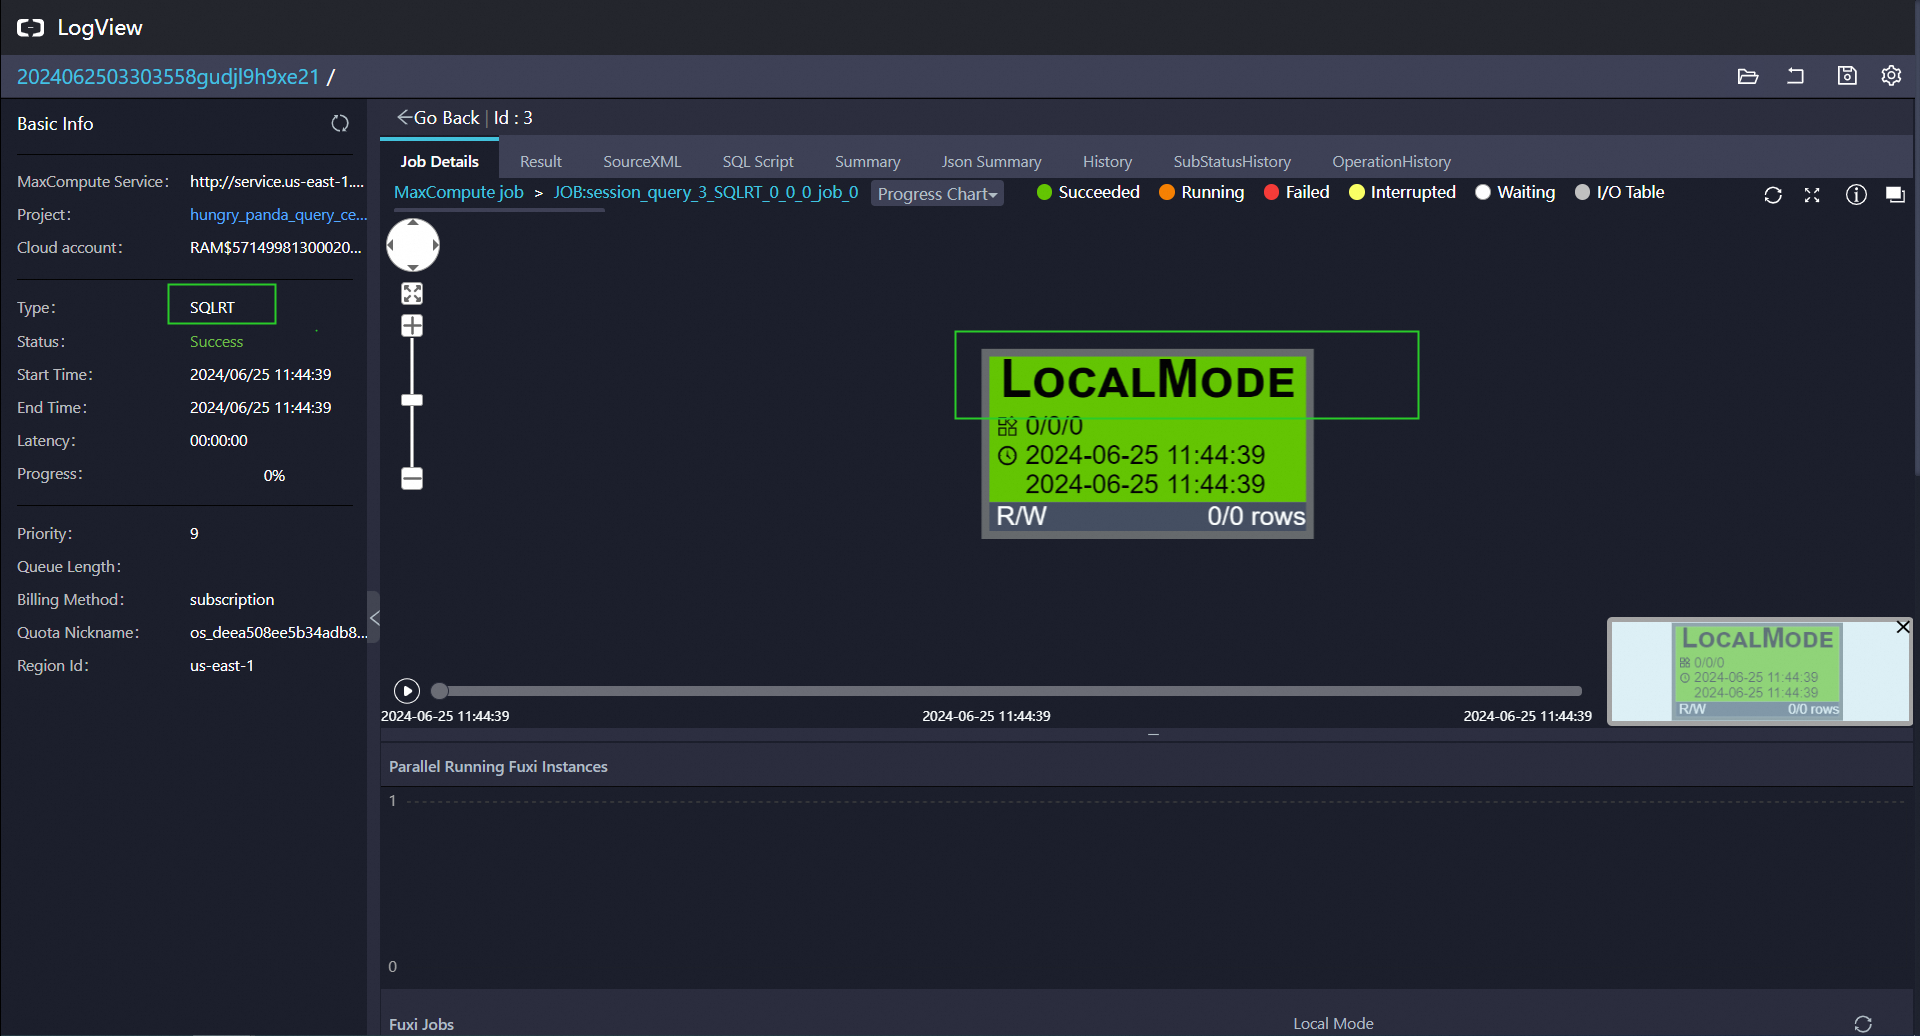Click the Success status text
The width and height of the screenshot is (1920, 1036).
tap(216, 341)
